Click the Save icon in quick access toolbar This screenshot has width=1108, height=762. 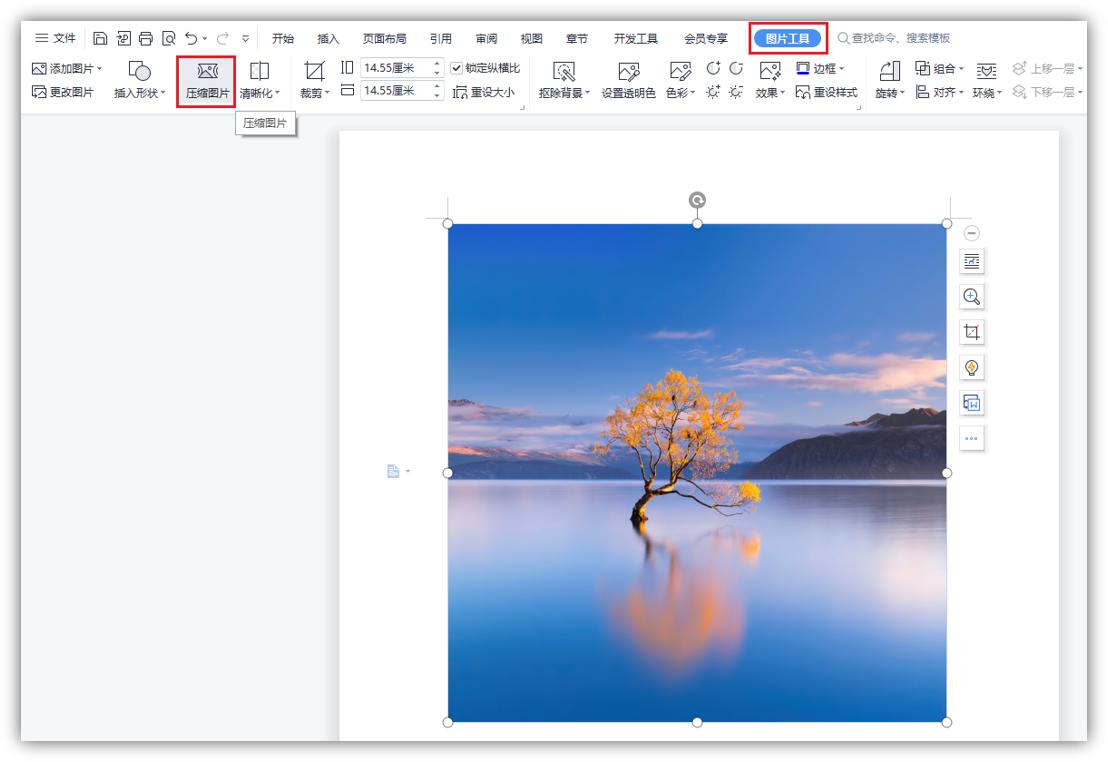point(100,38)
